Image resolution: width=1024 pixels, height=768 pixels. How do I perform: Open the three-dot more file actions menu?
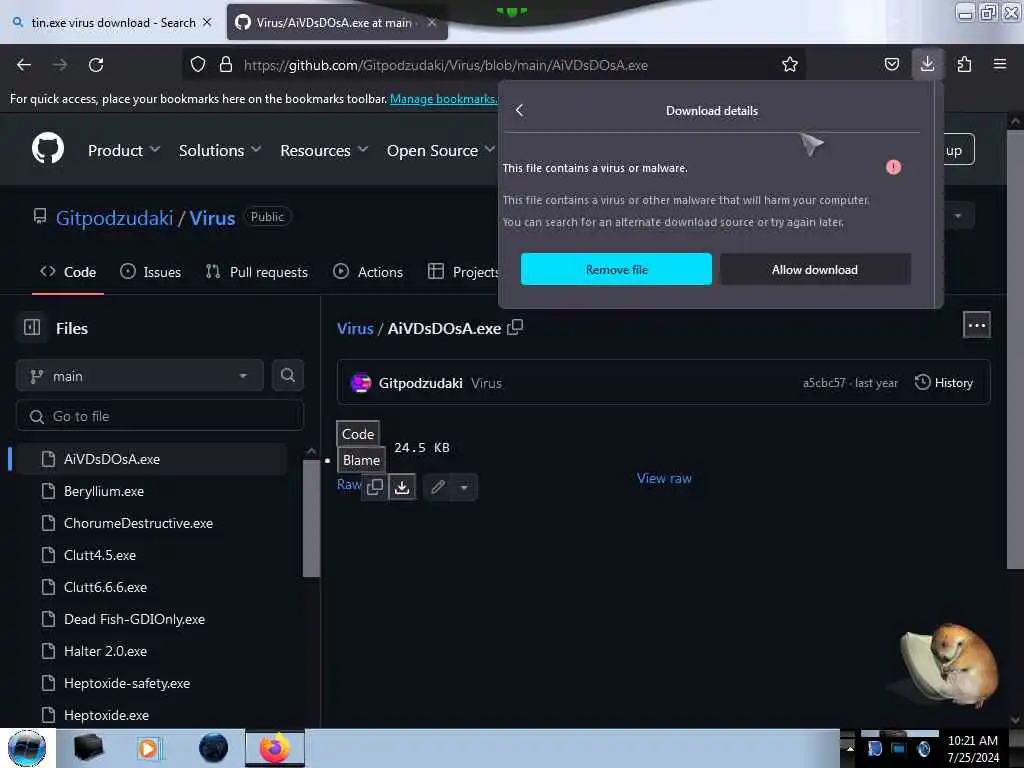[976, 325]
